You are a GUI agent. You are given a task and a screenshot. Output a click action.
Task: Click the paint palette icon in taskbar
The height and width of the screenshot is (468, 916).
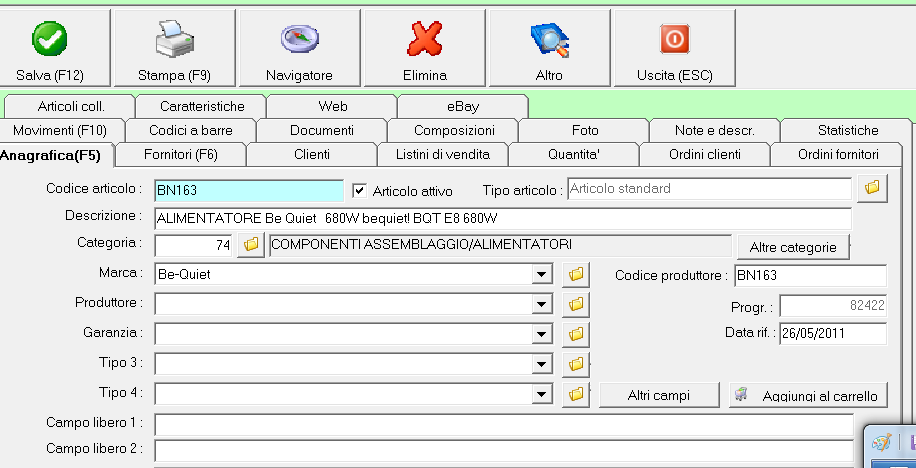[x=881, y=442]
